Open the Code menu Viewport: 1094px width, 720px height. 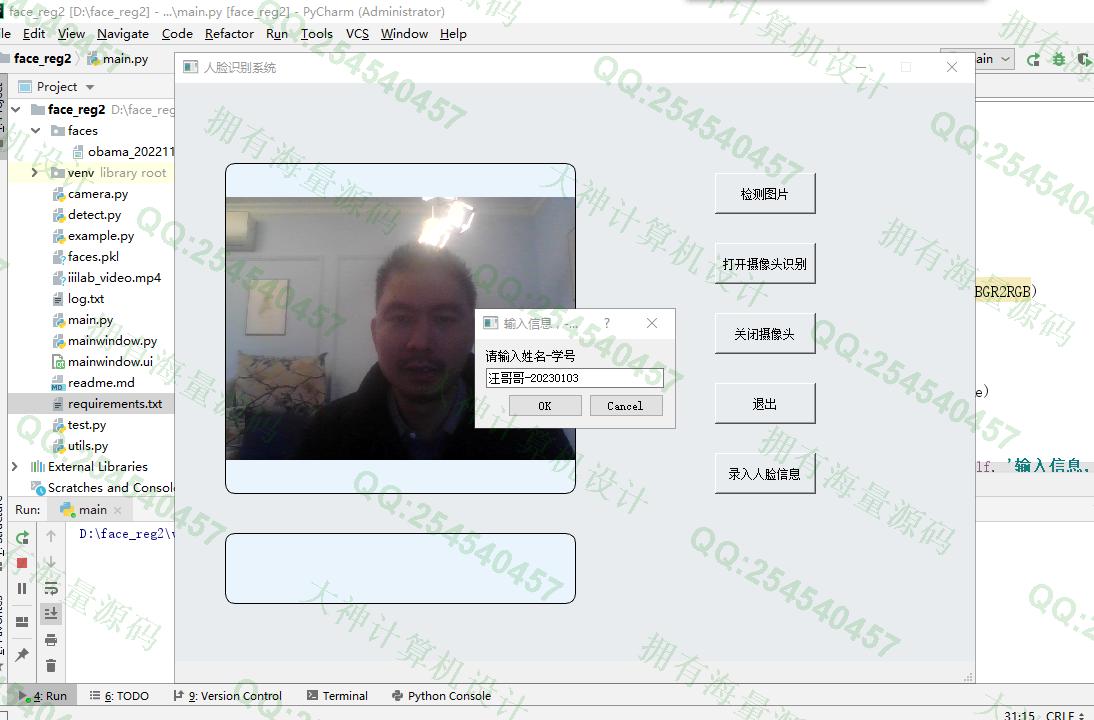click(x=177, y=33)
